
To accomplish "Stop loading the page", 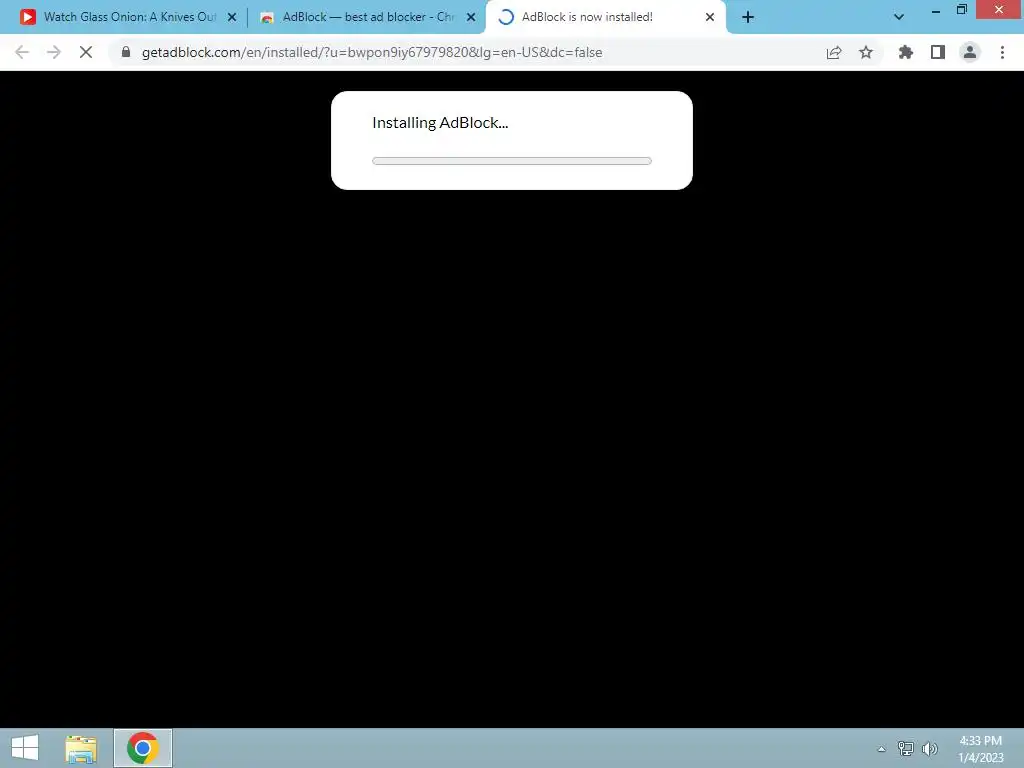I will click(x=86, y=52).
